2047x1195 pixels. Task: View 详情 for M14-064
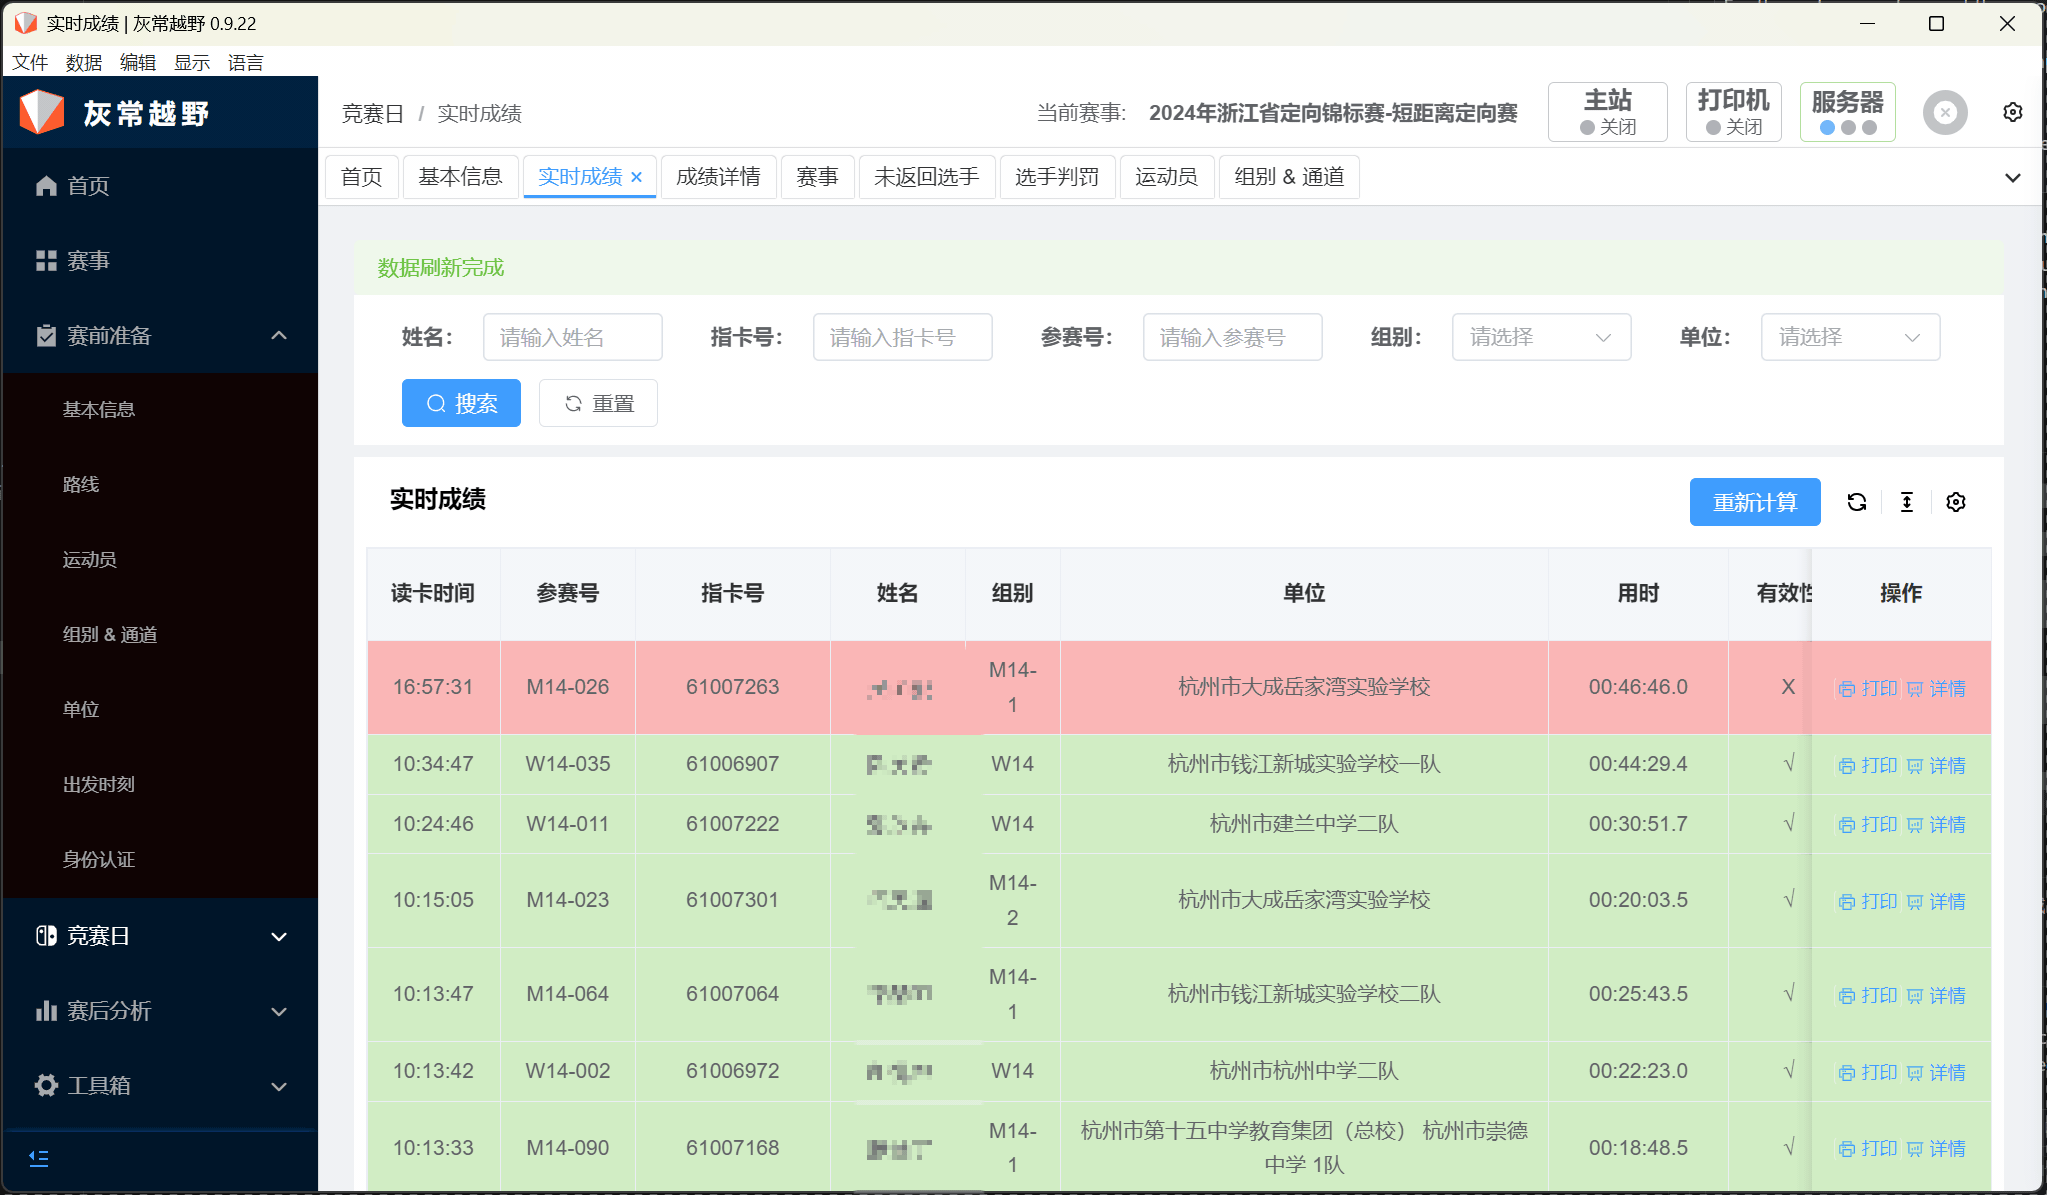(1936, 995)
